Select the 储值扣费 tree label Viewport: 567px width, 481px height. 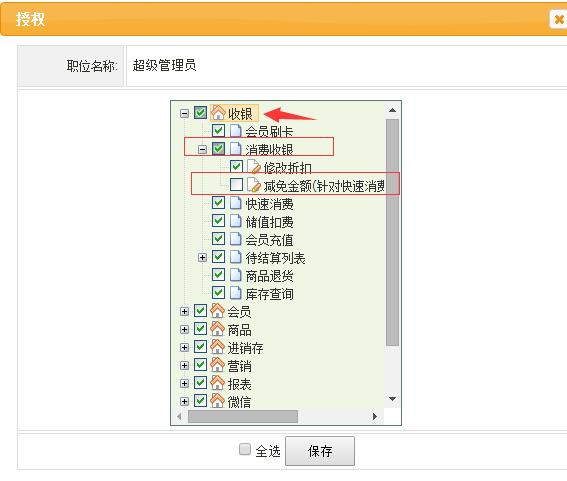(269, 222)
